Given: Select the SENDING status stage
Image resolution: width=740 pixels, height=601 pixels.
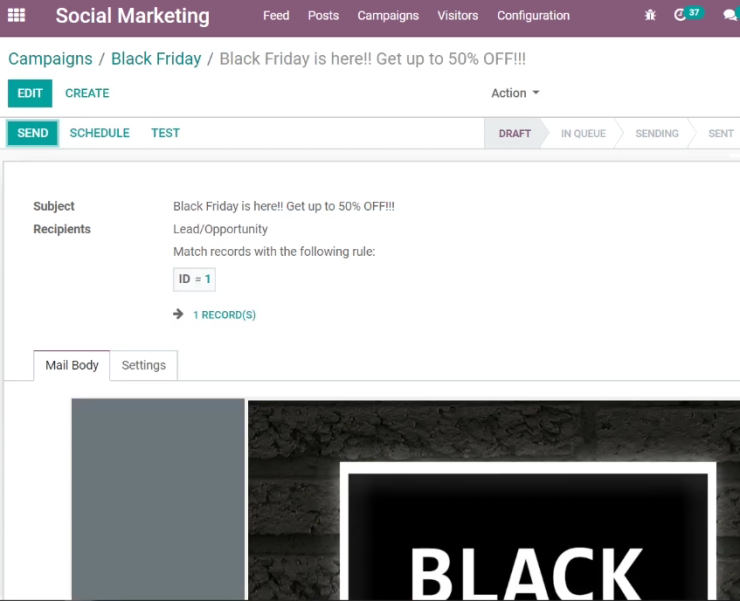Looking at the screenshot, I should point(657,134).
